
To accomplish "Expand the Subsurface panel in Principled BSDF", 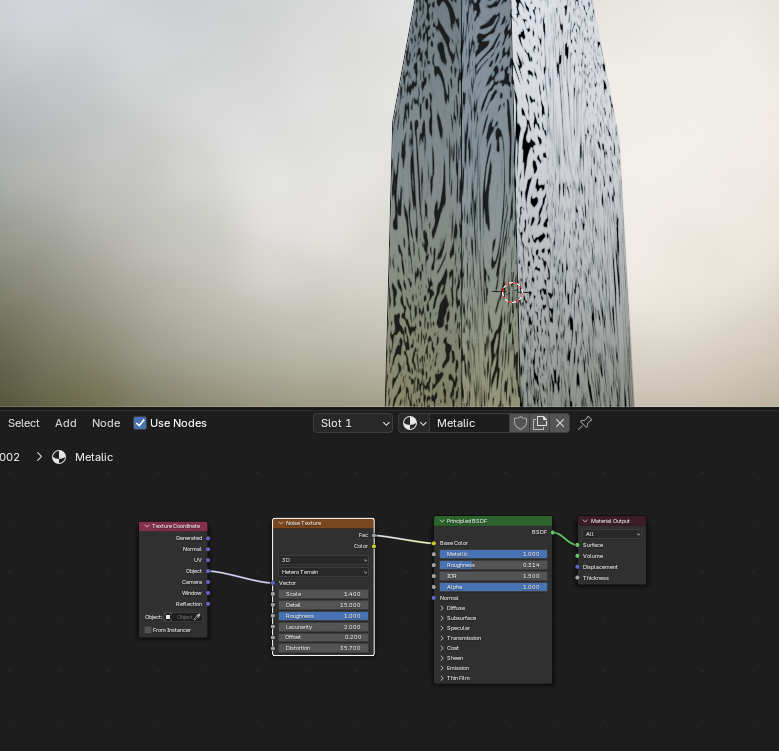I will click(442, 618).
